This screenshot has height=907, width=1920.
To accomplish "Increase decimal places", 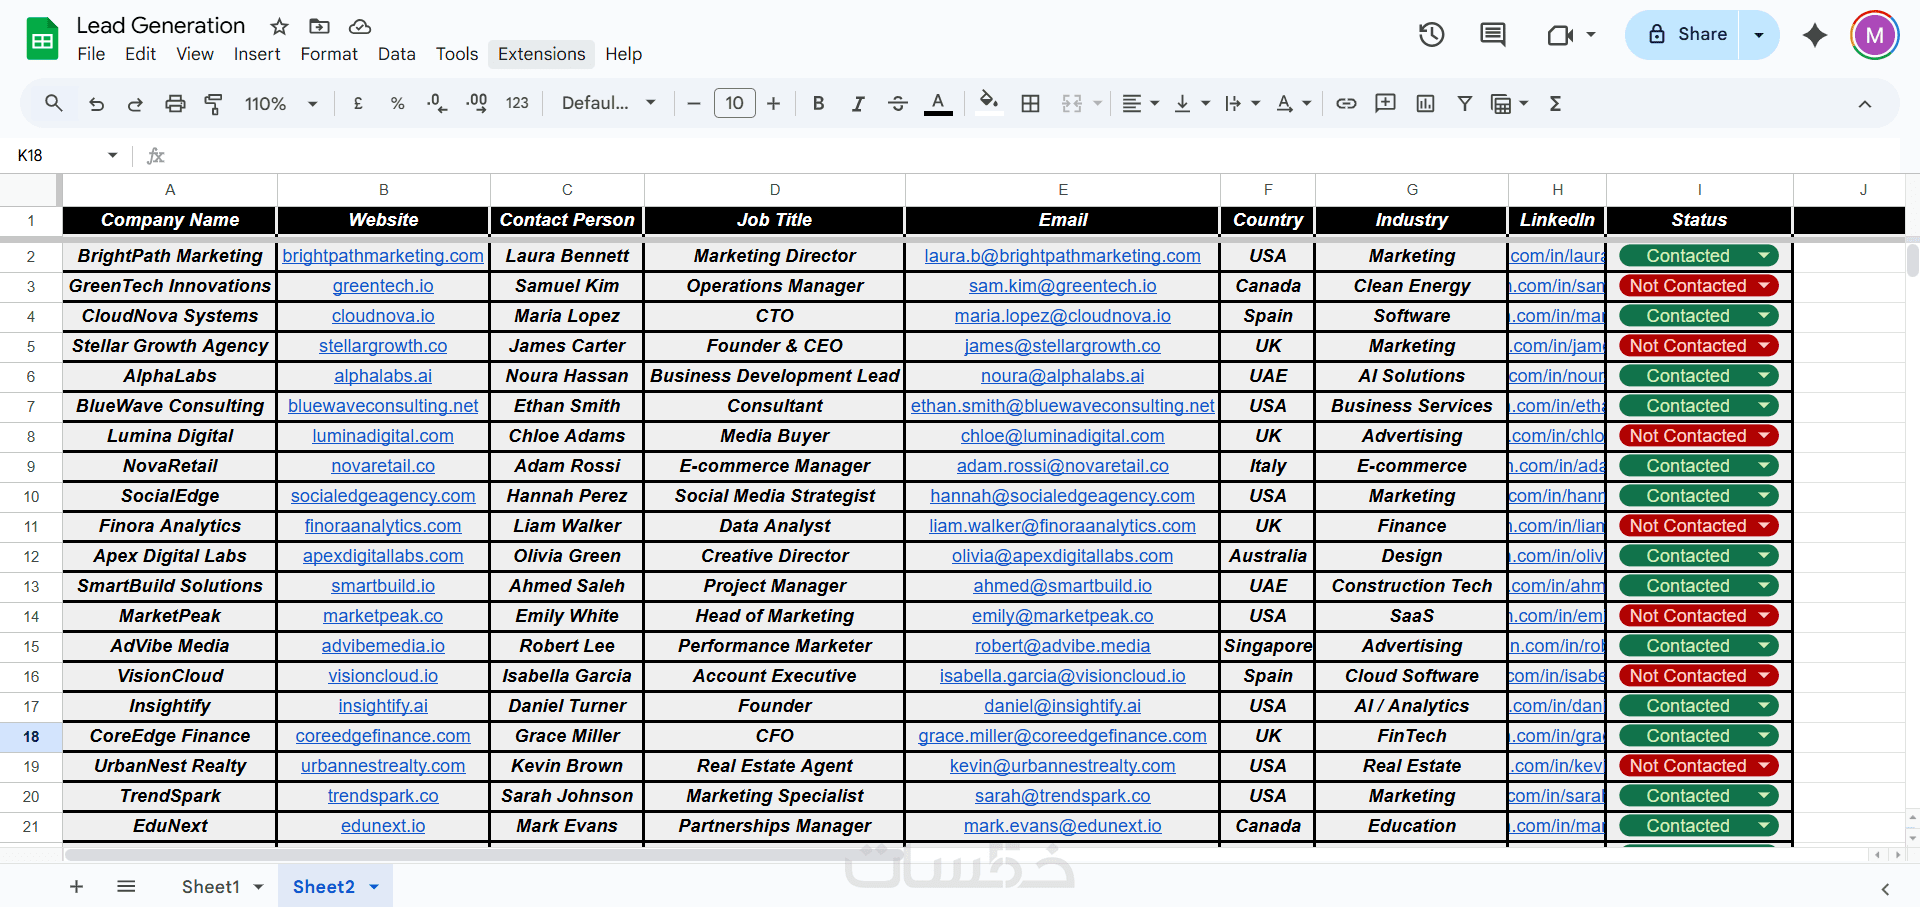I will [x=477, y=103].
